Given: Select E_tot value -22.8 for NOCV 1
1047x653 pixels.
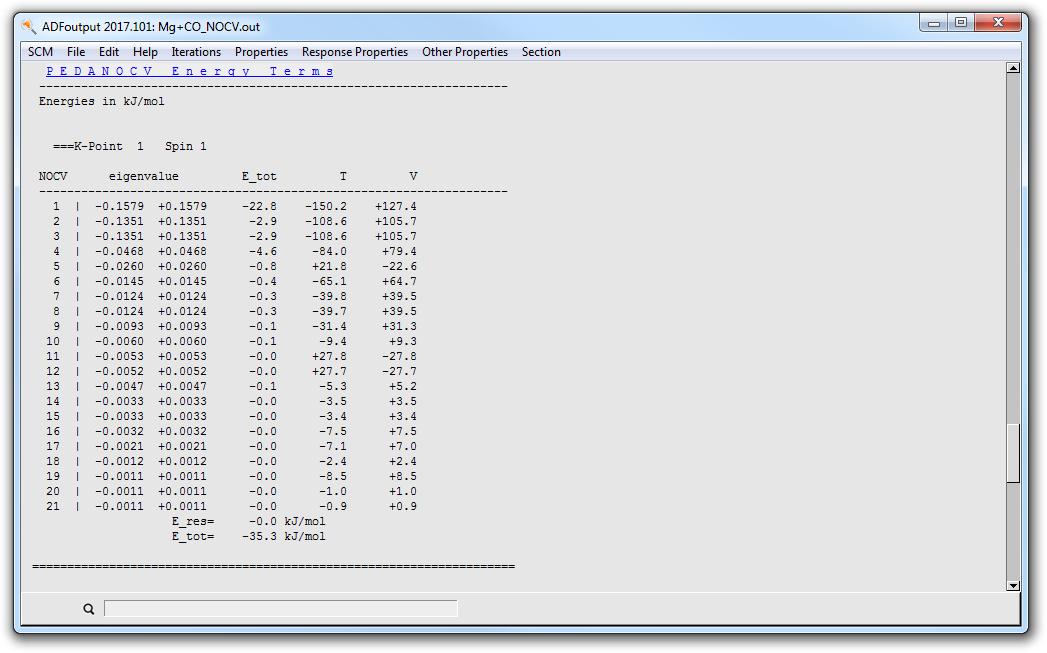Looking at the screenshot, I should pyautogui.click(x=259, y=206).
